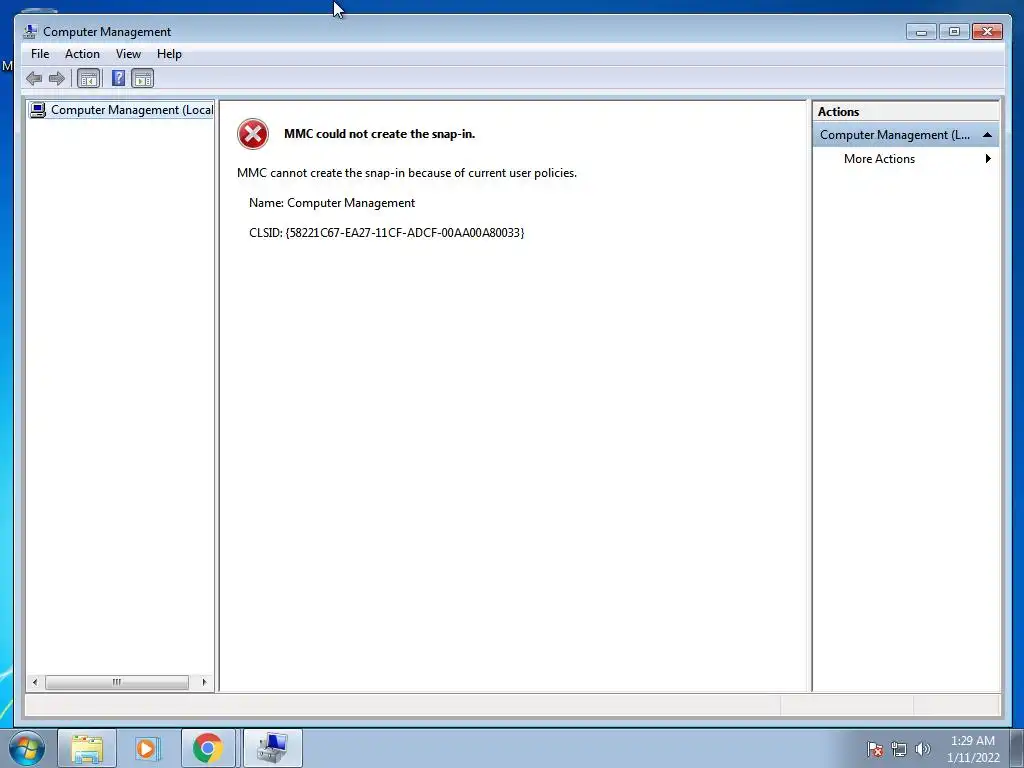Viewport: 1024px width, 768px height.
Task: Toggle the Show/Hide Action Pane icon
Action: (142, 79)
